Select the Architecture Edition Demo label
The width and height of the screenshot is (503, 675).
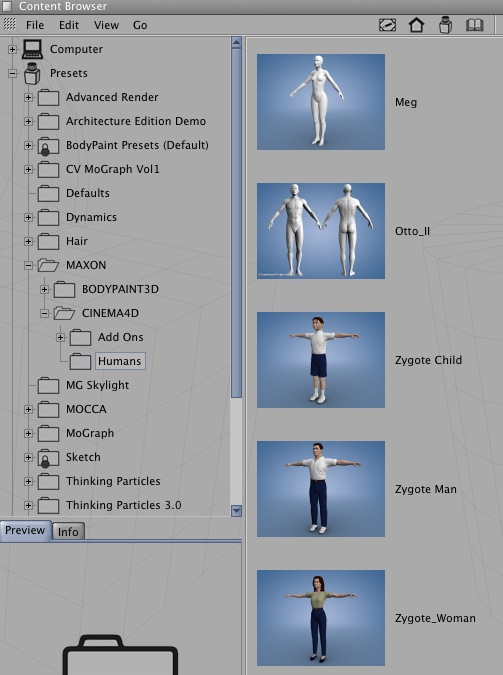(136, 121)
